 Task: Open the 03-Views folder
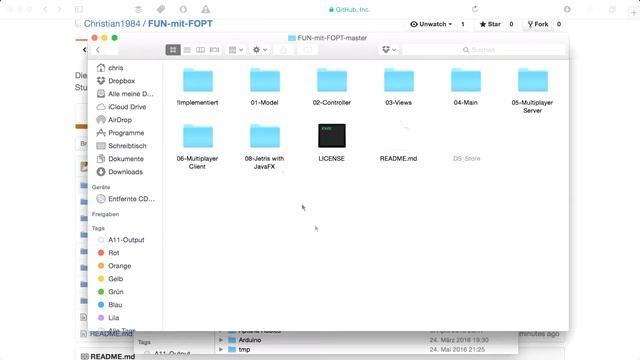point(399,80)
